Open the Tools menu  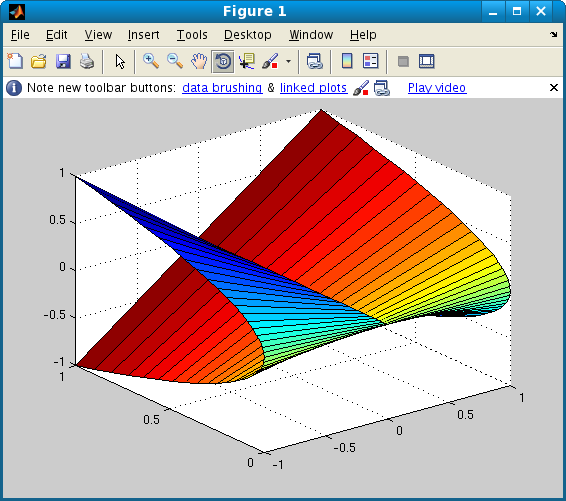[x=192, y=35]
